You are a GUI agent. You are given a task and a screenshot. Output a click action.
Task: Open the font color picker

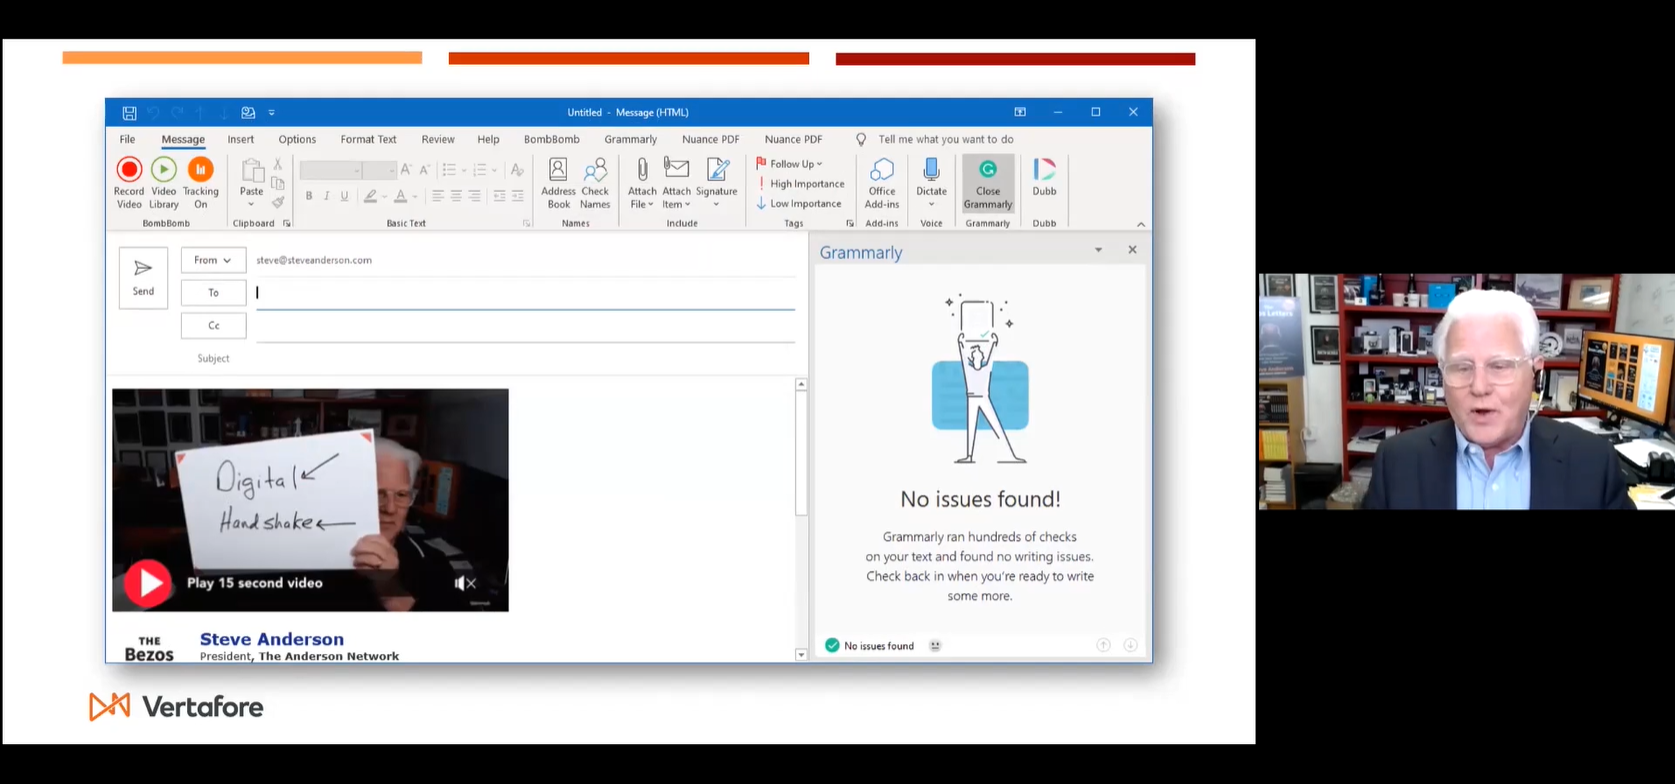point(414,197)
